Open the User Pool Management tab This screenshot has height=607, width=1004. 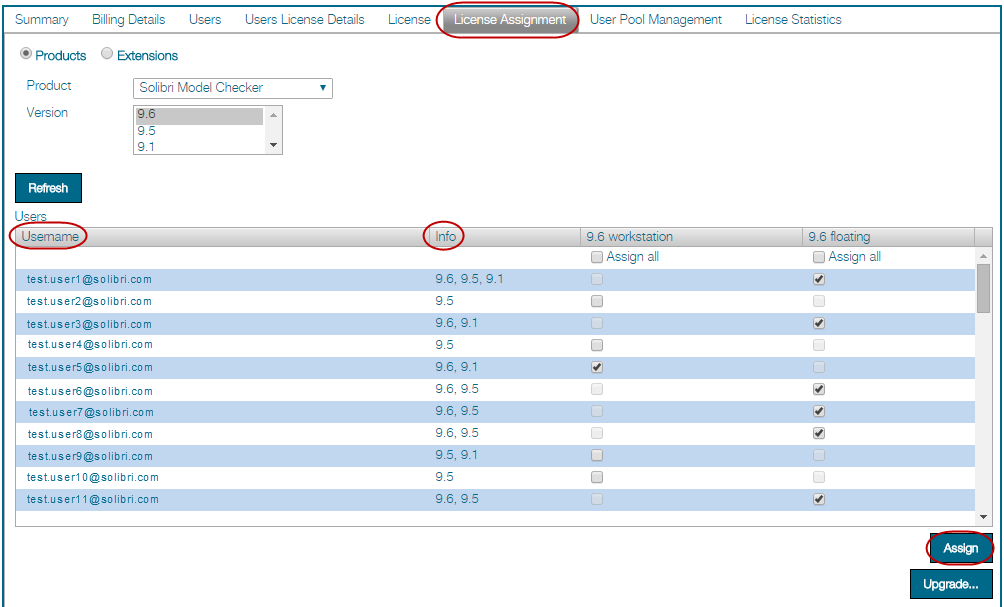tap(655, 19)
